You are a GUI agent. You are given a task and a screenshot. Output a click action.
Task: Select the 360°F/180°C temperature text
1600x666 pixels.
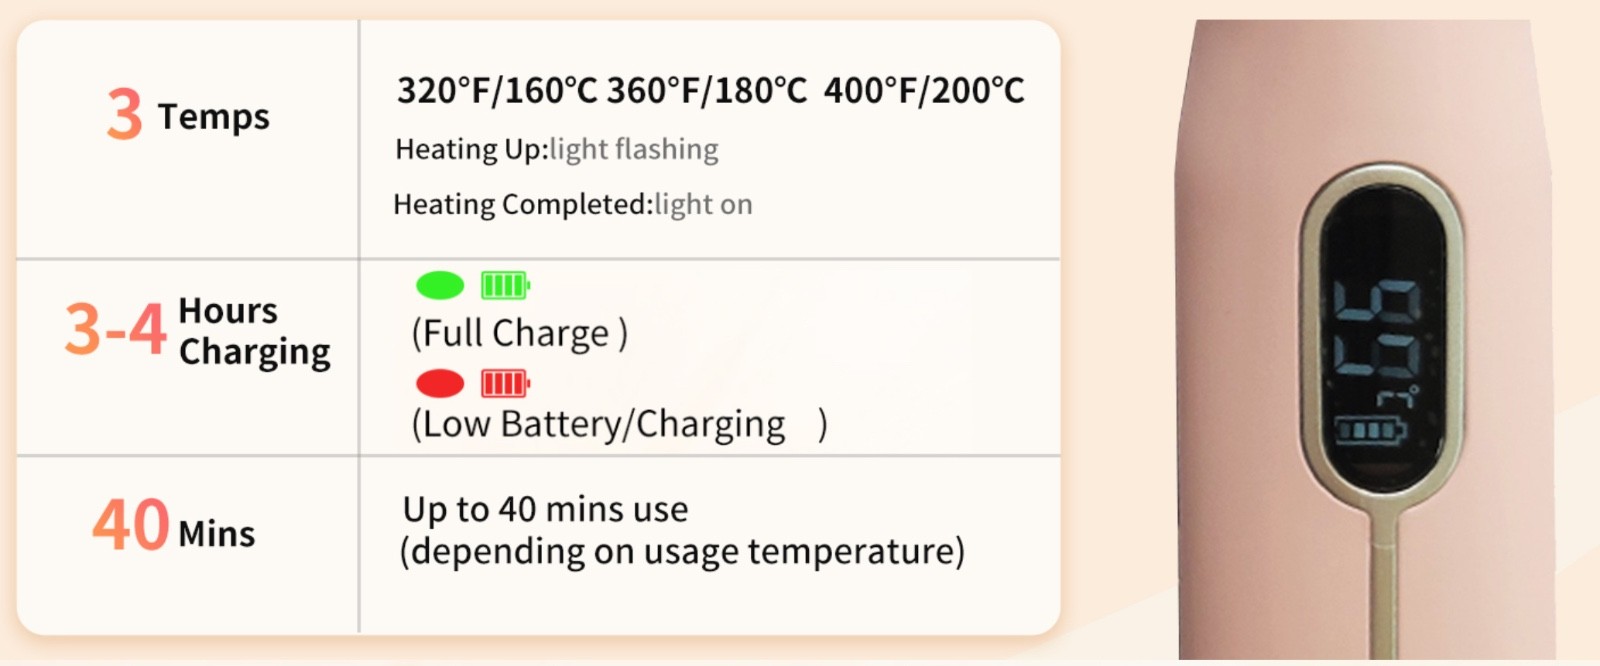click(706, 91)
